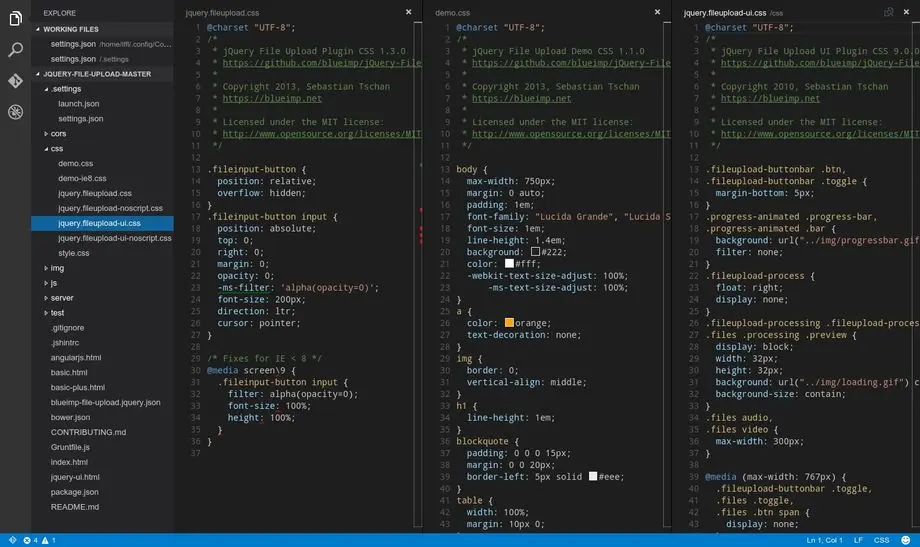Click the Ln 1, Col 1 status indicator
The width and height of the screenshot is (920, 547).
coord(824,540)
